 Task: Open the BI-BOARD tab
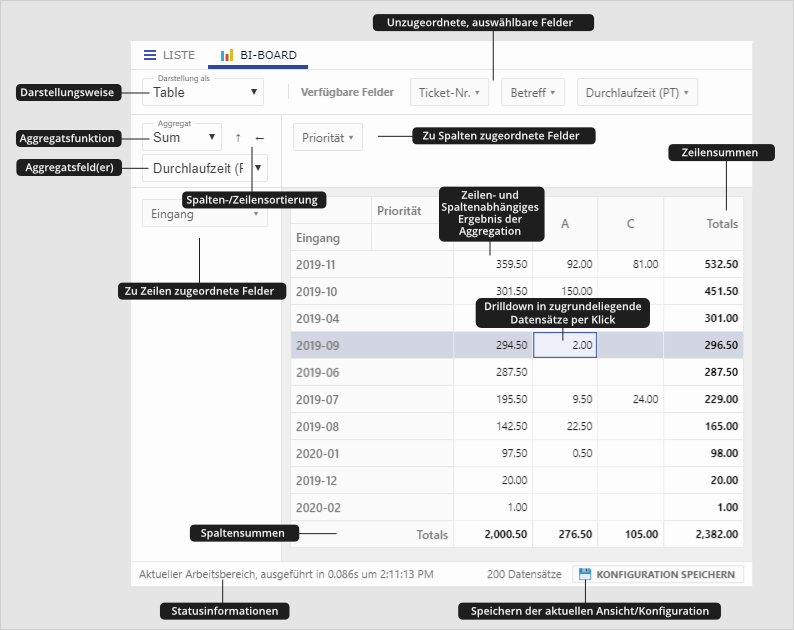[x=258, y=55]
